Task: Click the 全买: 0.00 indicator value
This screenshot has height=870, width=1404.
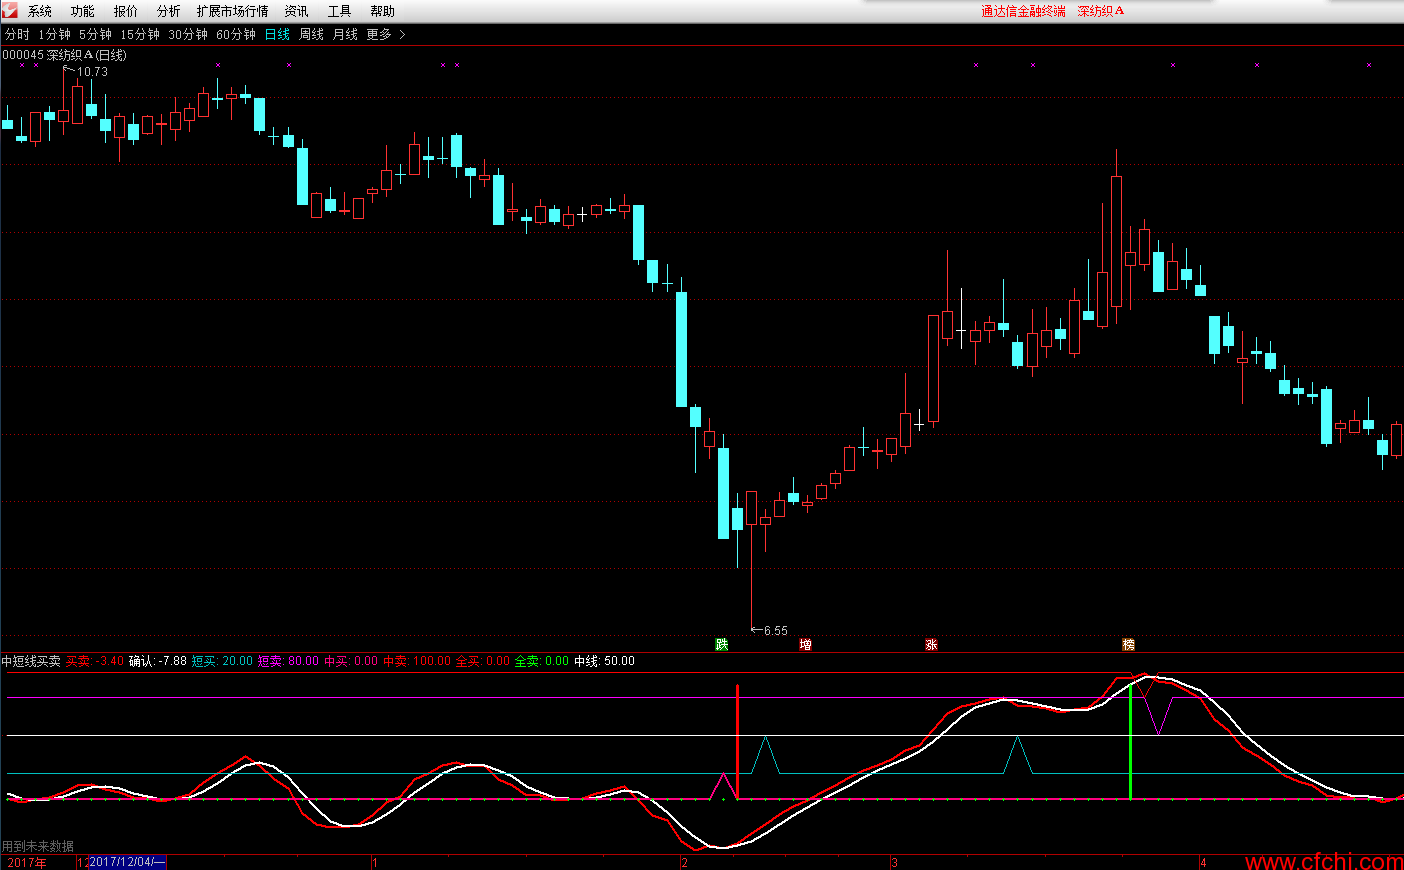Action: (x=483, y=661)
